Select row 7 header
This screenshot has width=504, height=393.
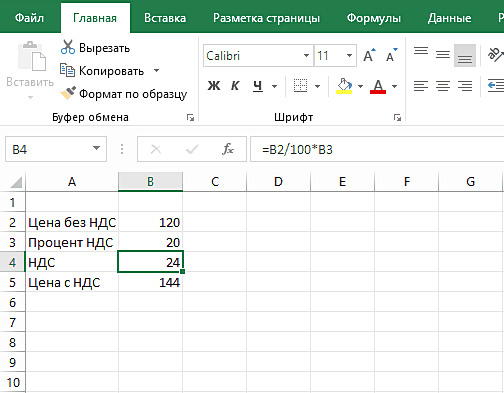(x=12, y=322)
